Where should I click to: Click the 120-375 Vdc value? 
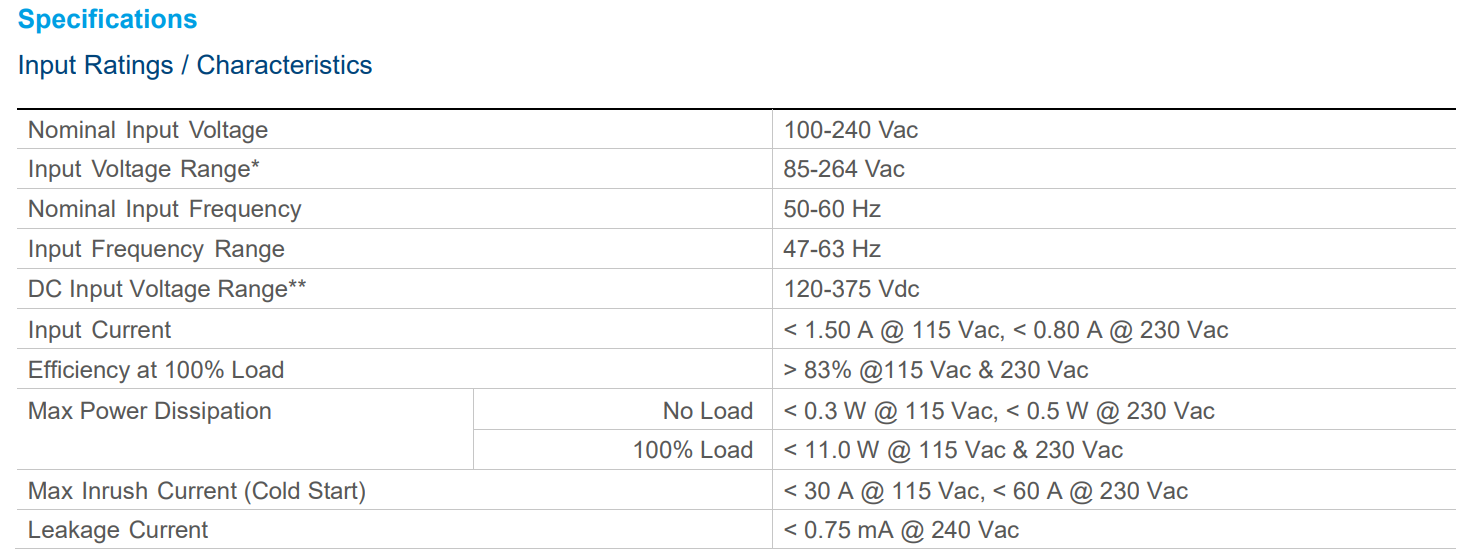852,290
